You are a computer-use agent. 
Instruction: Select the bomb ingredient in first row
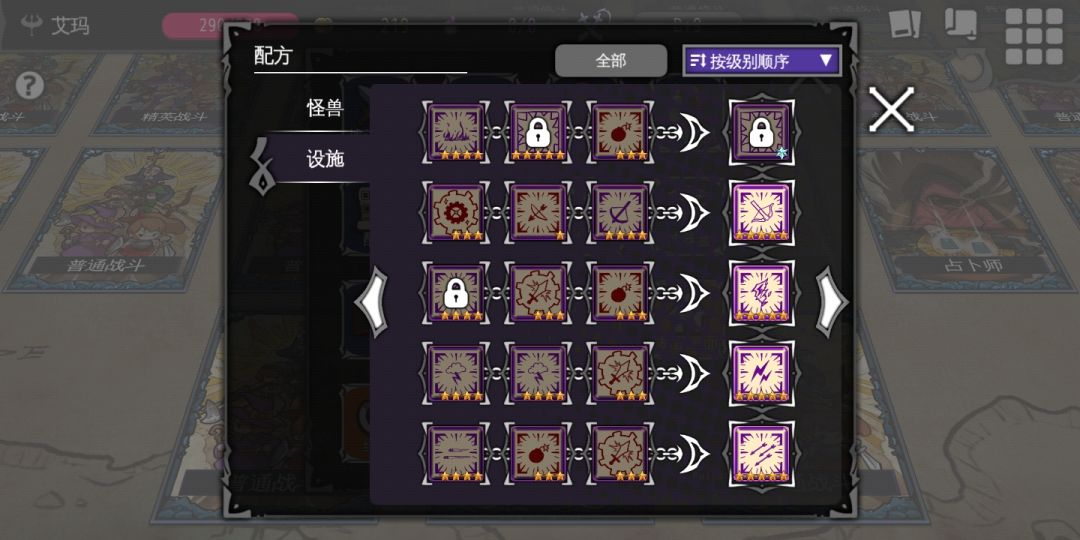620,132
